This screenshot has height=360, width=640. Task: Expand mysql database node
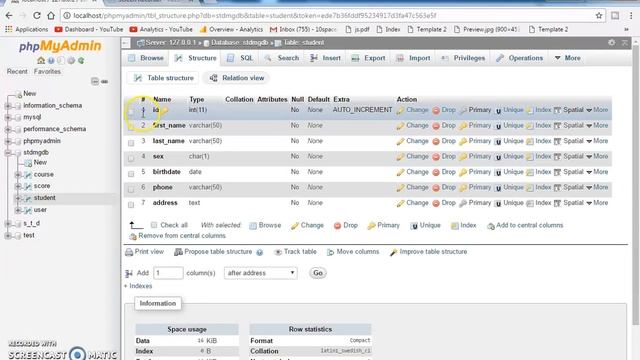click(8, 118)
